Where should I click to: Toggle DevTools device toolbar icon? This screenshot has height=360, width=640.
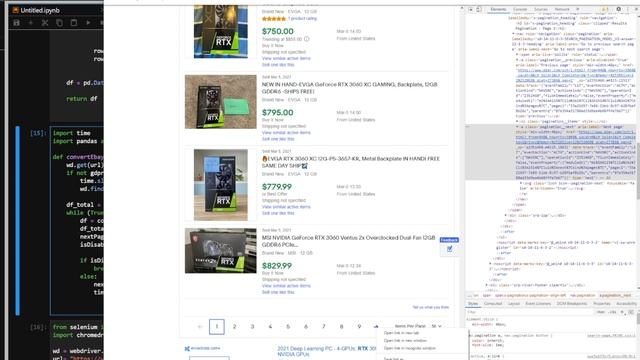coord(479,9)
